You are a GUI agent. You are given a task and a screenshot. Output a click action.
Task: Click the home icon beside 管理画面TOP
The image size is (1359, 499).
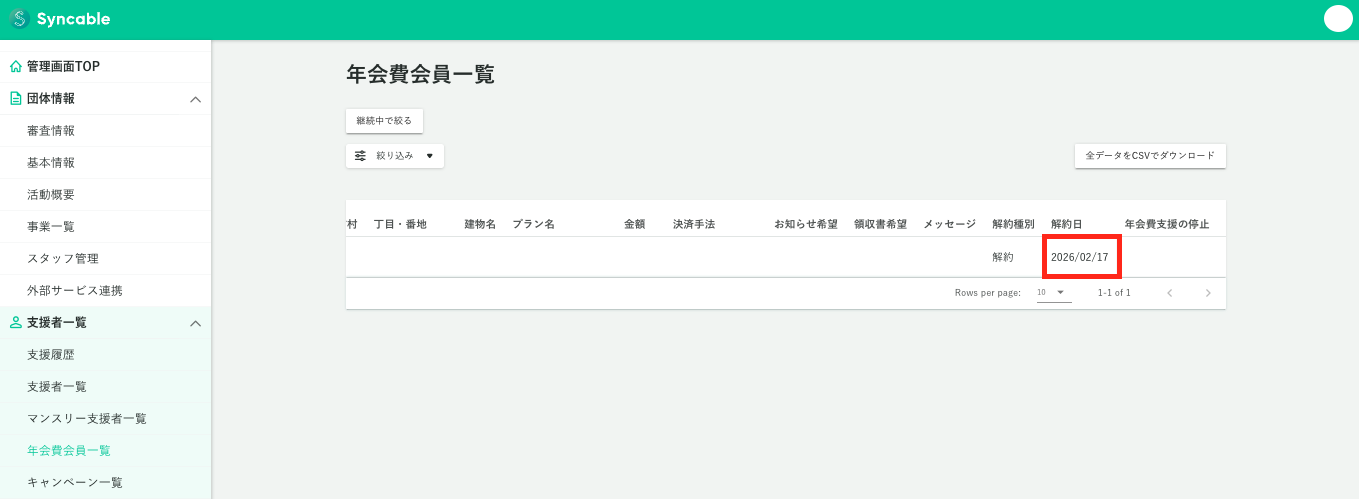tap(15, 67)
